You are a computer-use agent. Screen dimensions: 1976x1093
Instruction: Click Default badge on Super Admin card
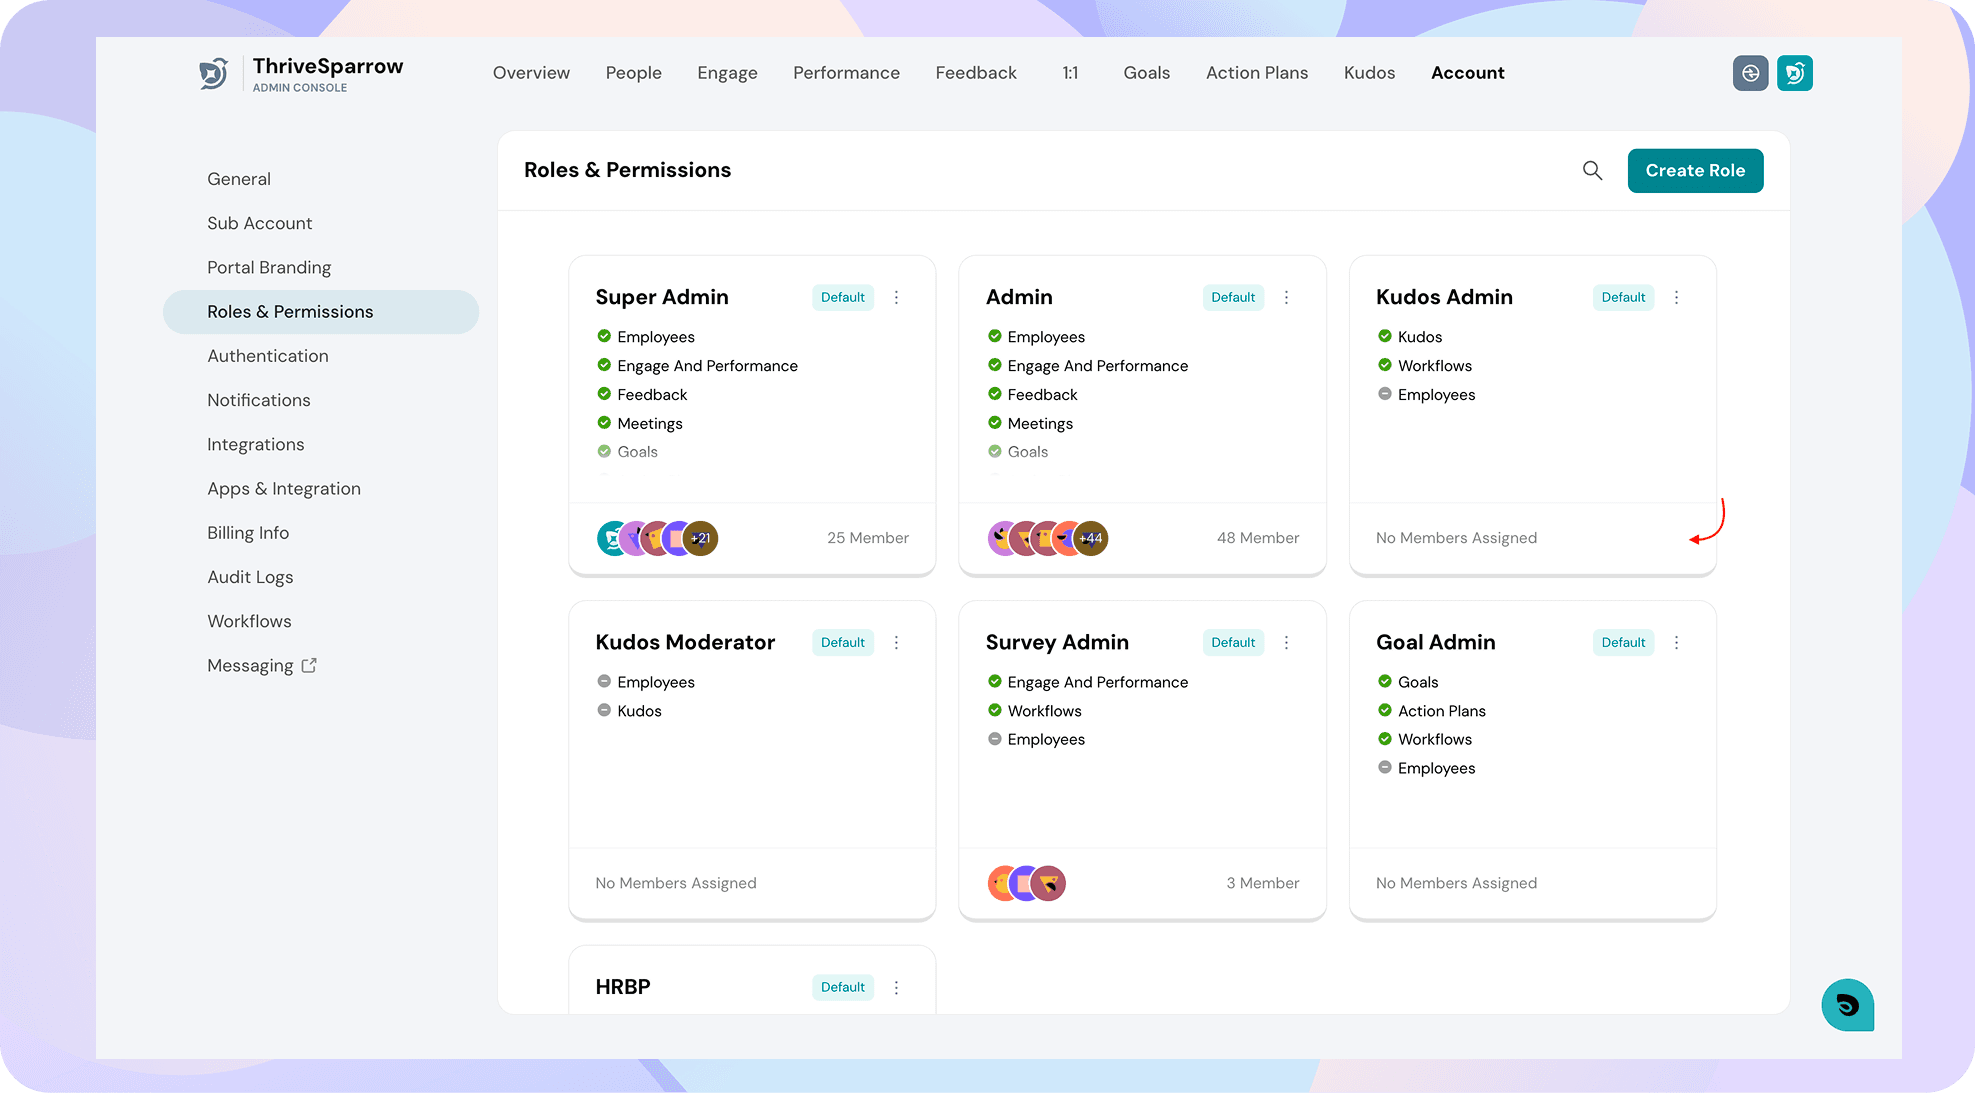(843, 297)
